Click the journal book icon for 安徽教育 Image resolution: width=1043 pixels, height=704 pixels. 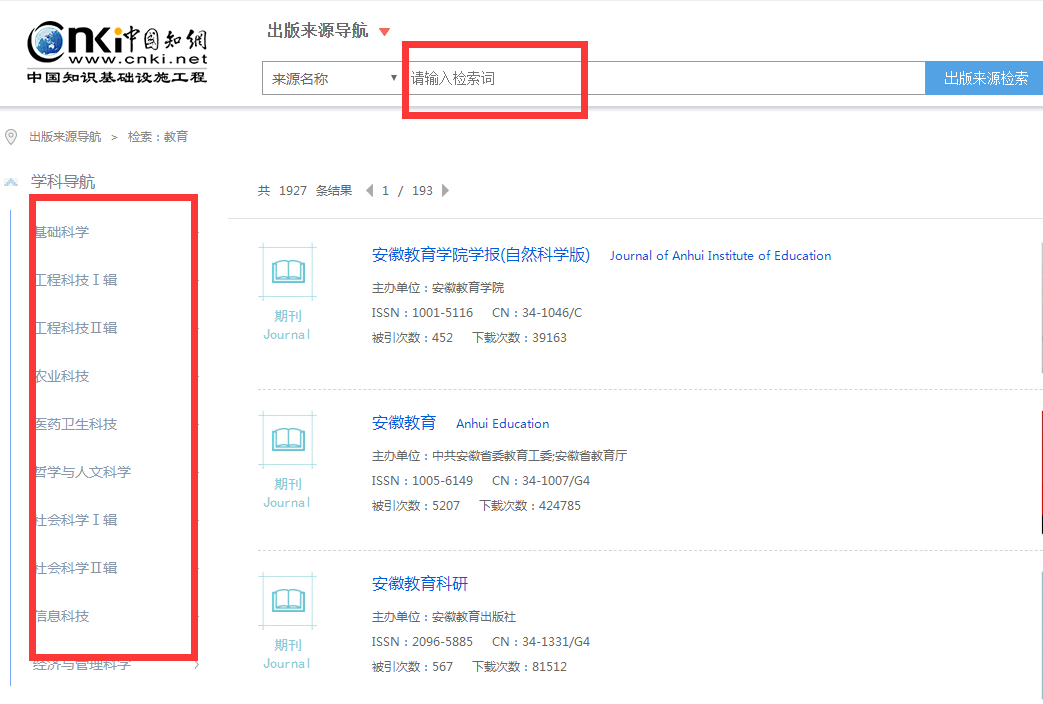click(288, 439)
